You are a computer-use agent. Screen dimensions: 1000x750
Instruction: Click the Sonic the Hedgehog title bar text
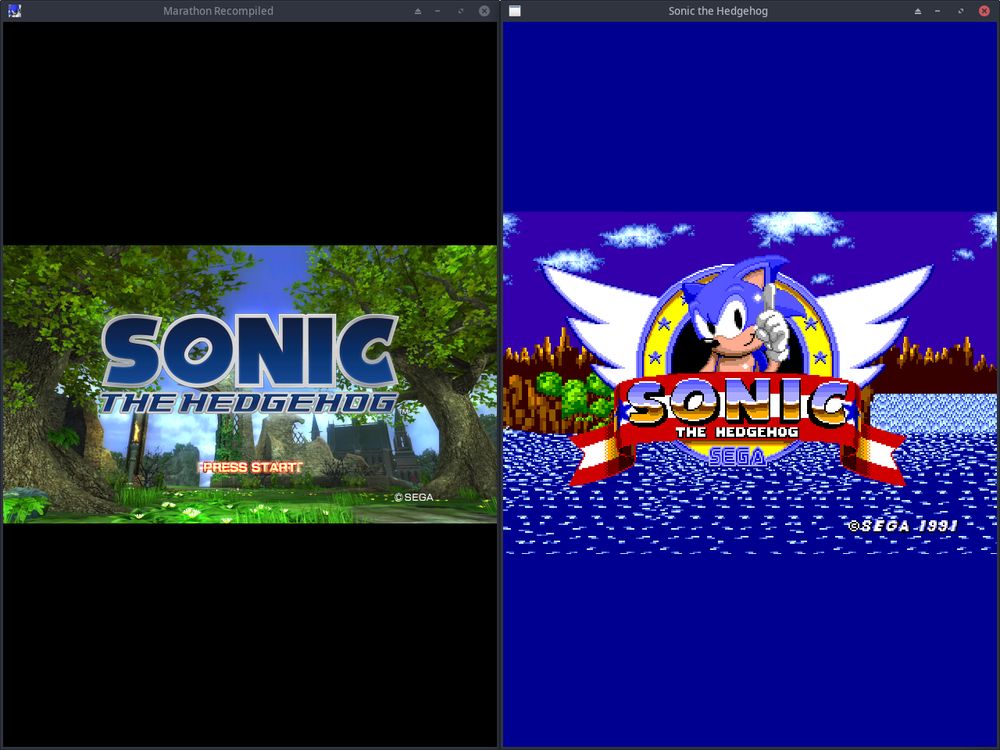pos(718,11)
